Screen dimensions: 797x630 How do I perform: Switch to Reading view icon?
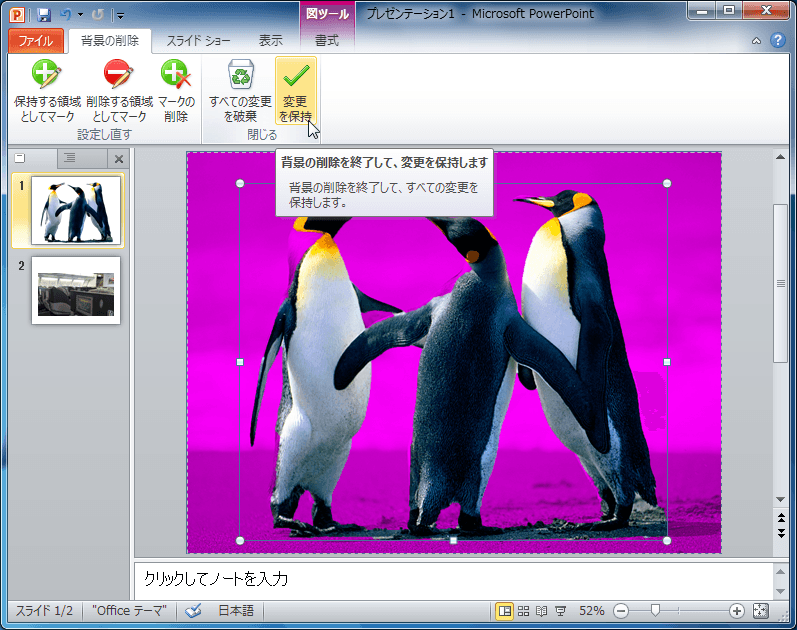click(542, 611)
